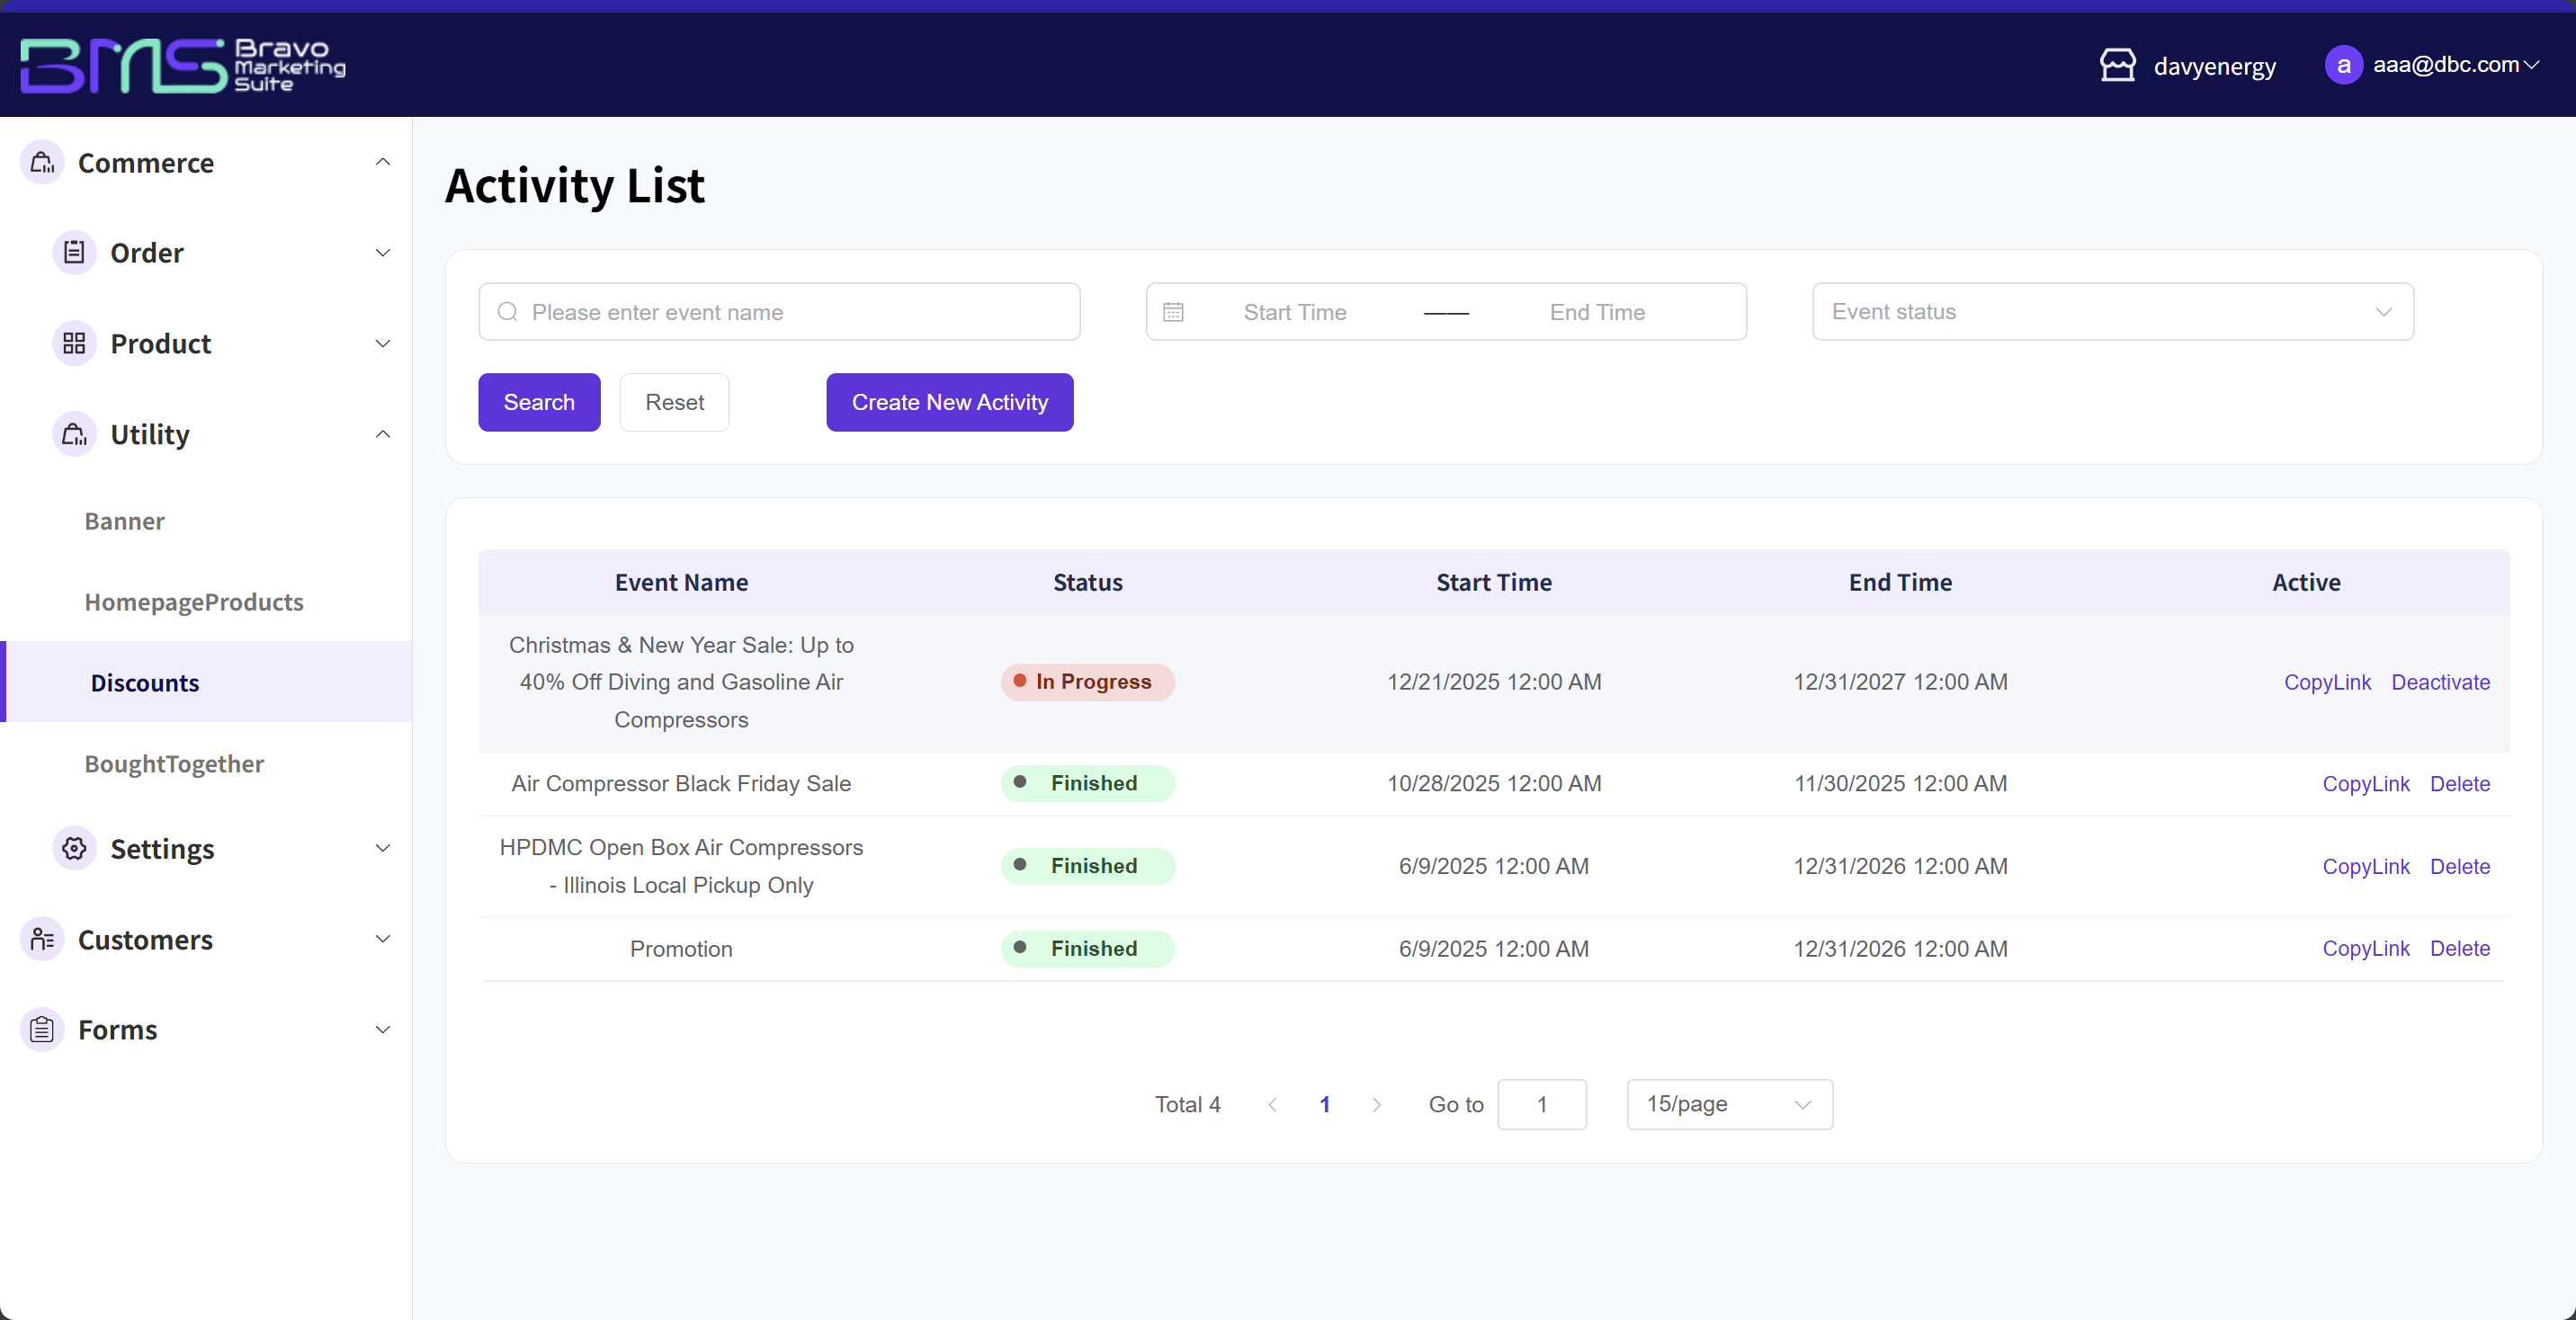Click the Order clipboard icon
2576x1320 pixels.
coord(74,253)
